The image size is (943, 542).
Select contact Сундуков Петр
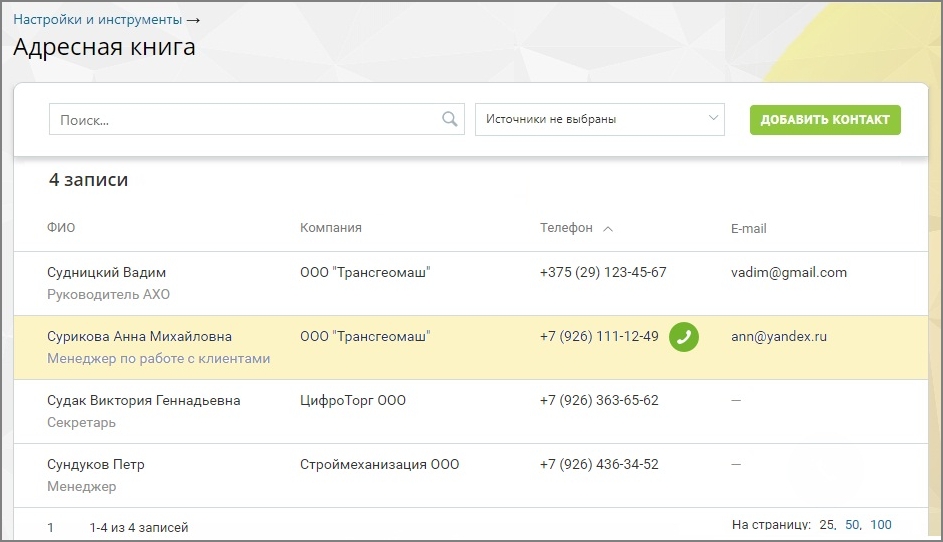(96, 464)
